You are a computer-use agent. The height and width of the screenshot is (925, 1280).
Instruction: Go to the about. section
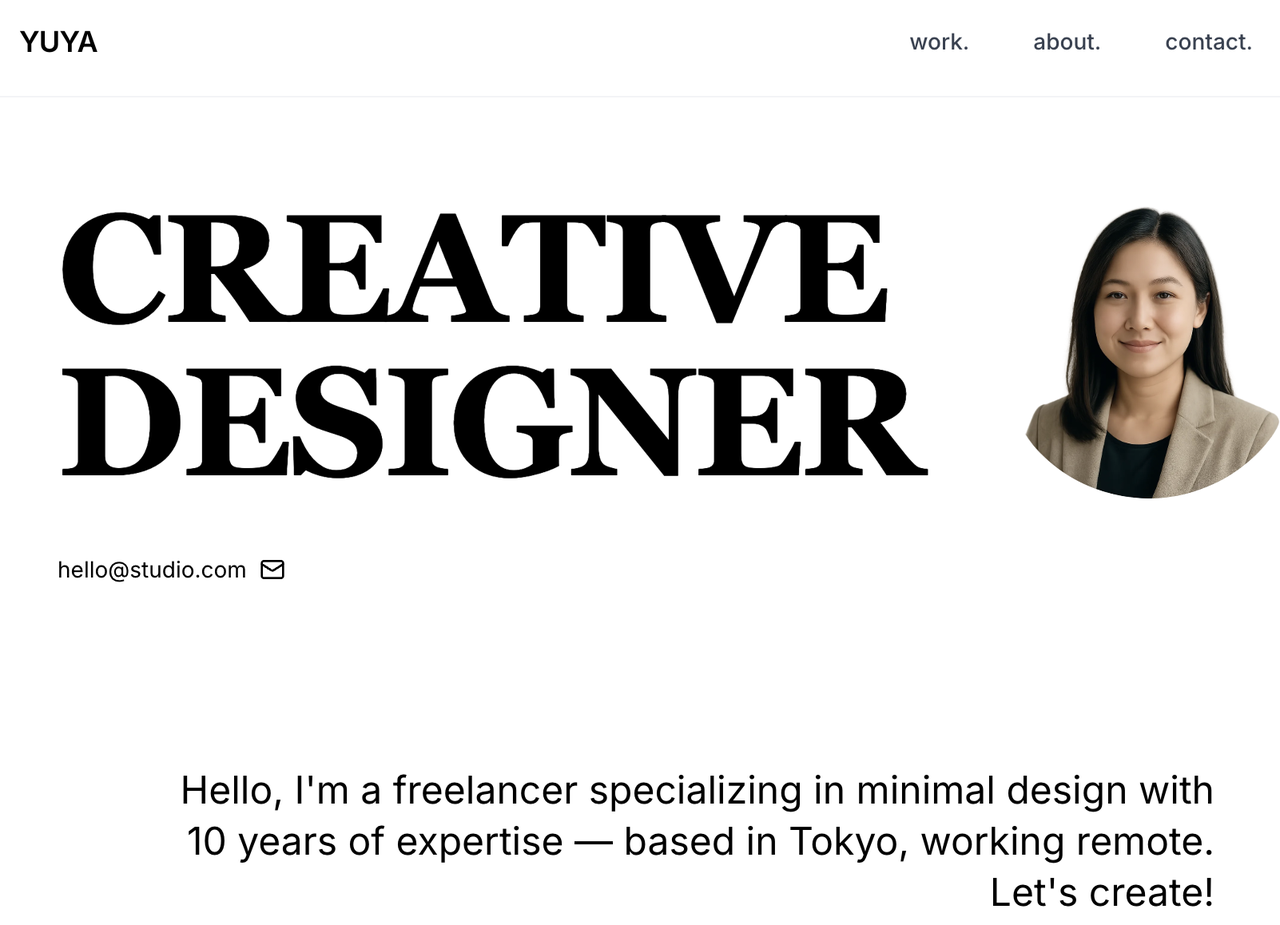pyautogui.click(x=1066, y=42)
